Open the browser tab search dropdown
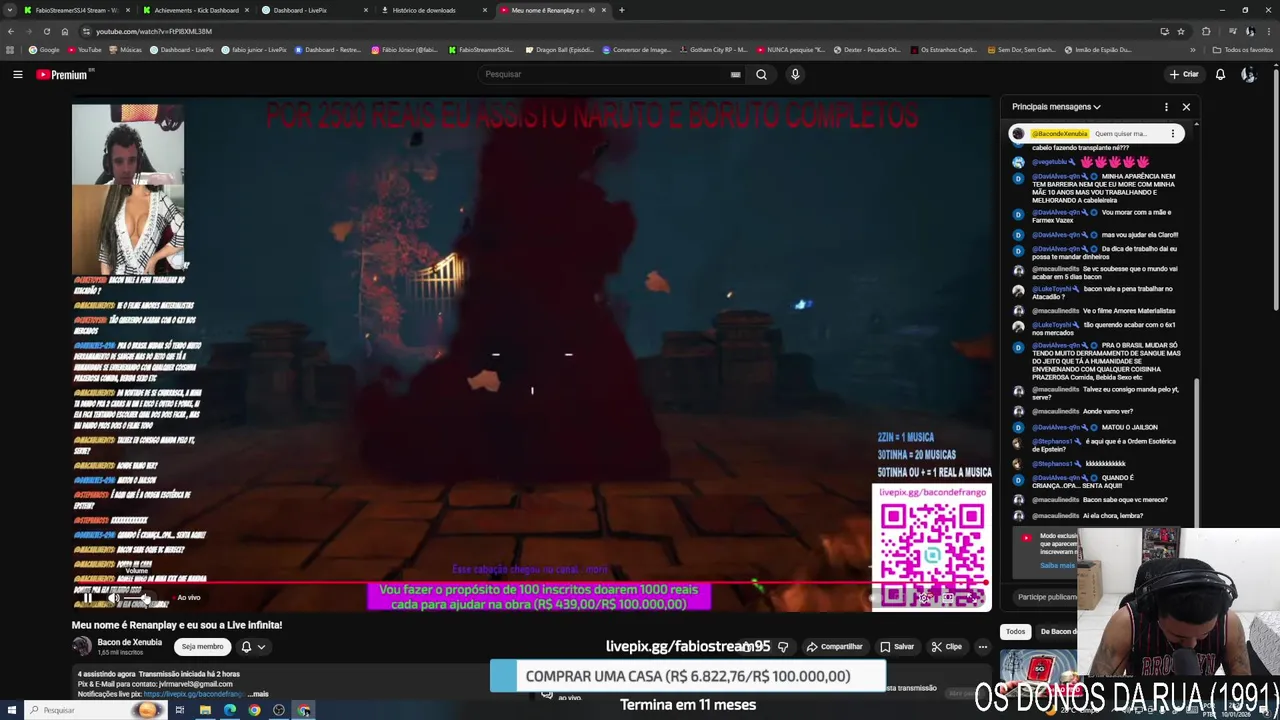 (x=10, y=10)
